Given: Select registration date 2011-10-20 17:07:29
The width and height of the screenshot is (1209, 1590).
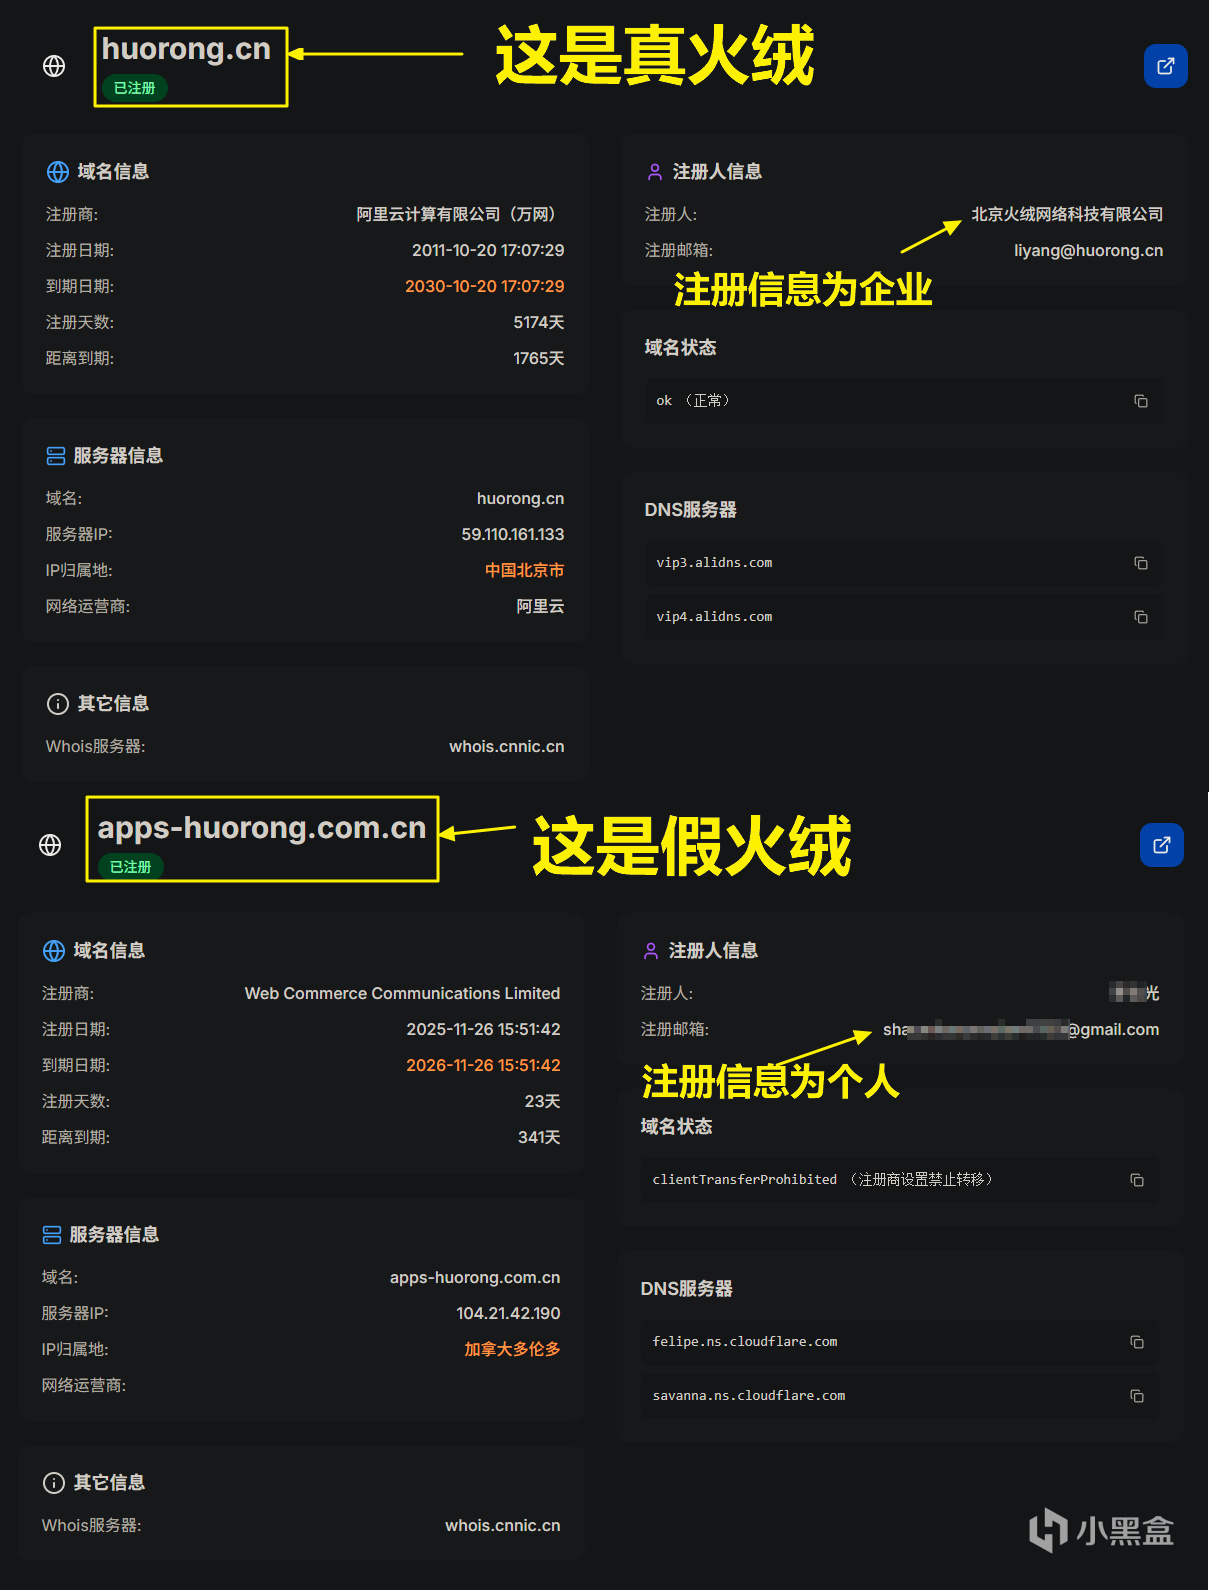Looking at the screenshot, I should coord(488,250).
